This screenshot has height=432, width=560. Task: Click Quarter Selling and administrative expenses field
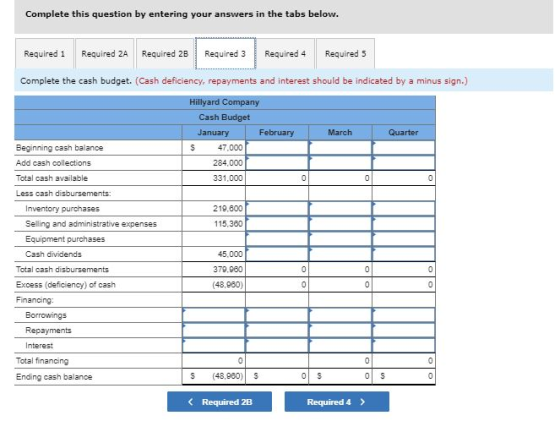pos(404,224)
